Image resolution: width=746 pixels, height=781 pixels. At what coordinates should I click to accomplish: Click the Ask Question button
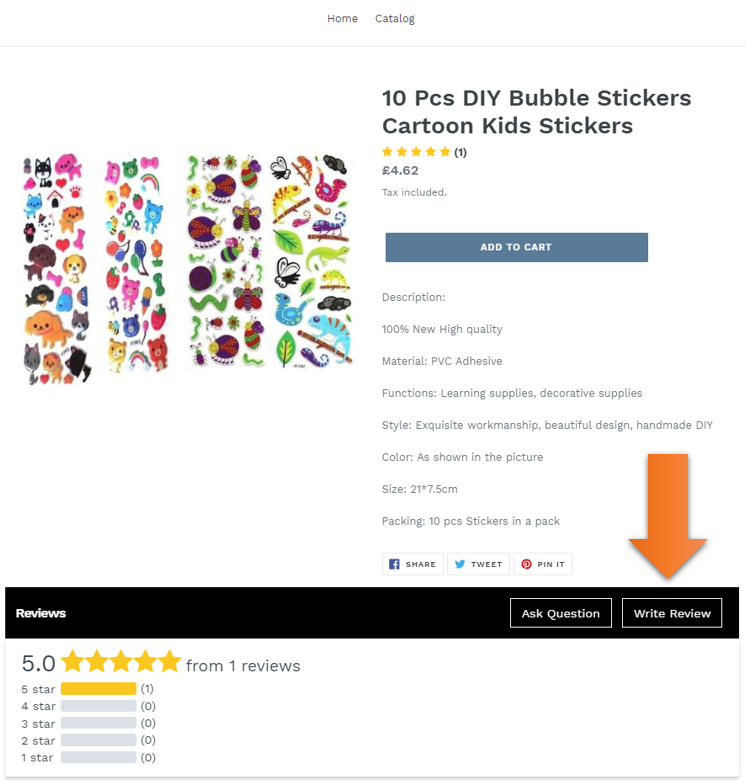[561, 613]
